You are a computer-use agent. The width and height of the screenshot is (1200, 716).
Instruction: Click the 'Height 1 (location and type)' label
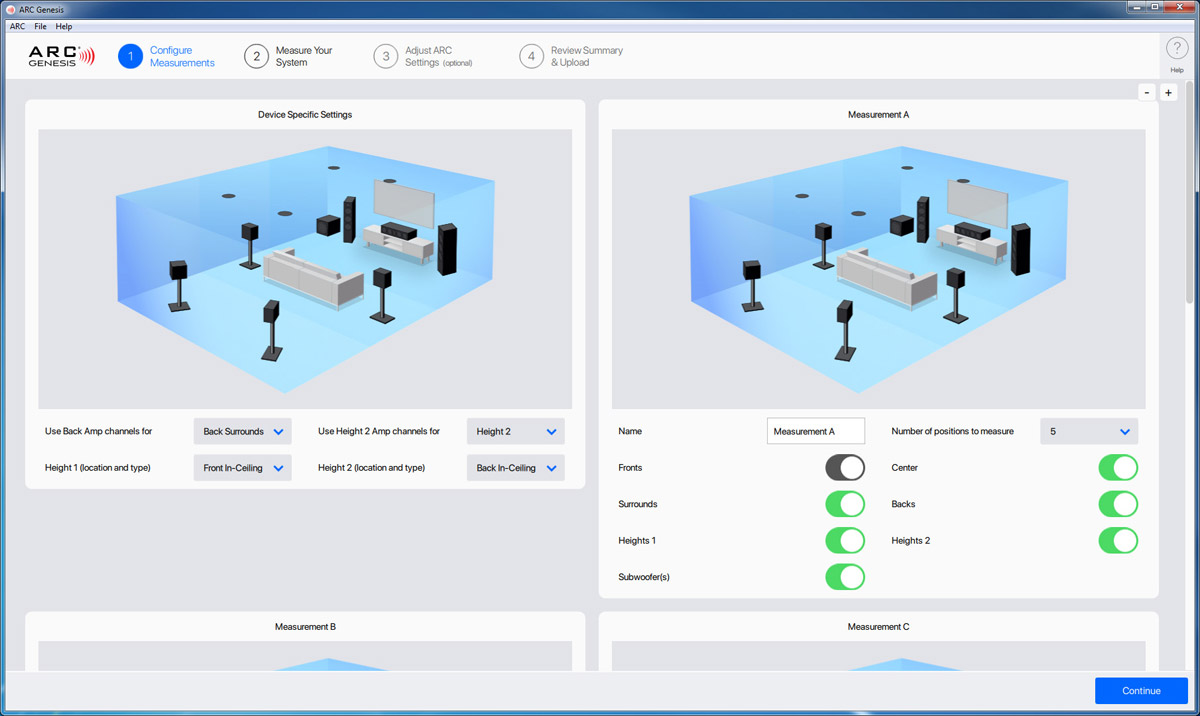(x=98, y=468)
